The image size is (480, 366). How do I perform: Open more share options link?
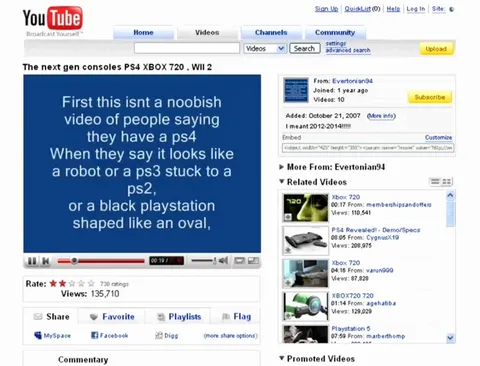(231, 336)
